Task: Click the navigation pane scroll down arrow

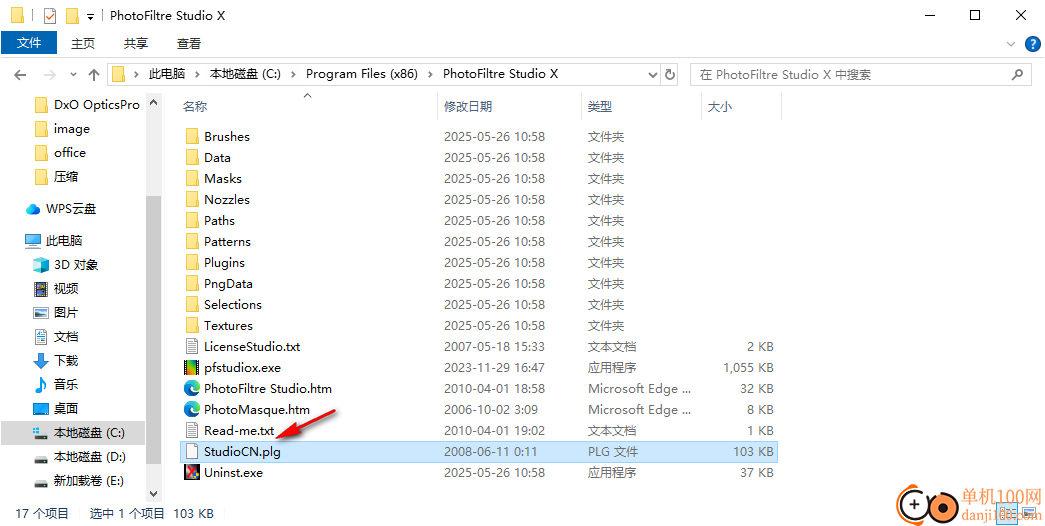Action: (154, 494)
